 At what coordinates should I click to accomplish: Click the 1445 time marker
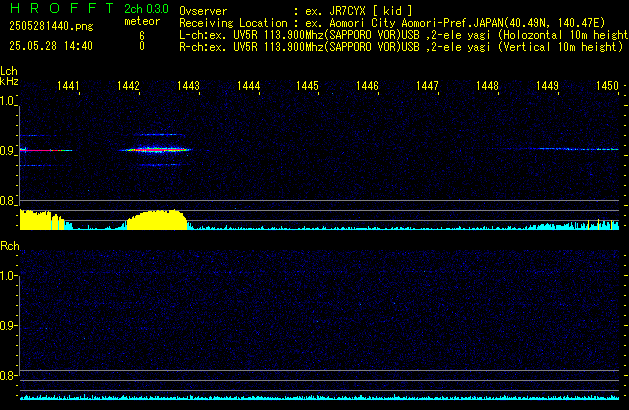[x=307, y=86]
